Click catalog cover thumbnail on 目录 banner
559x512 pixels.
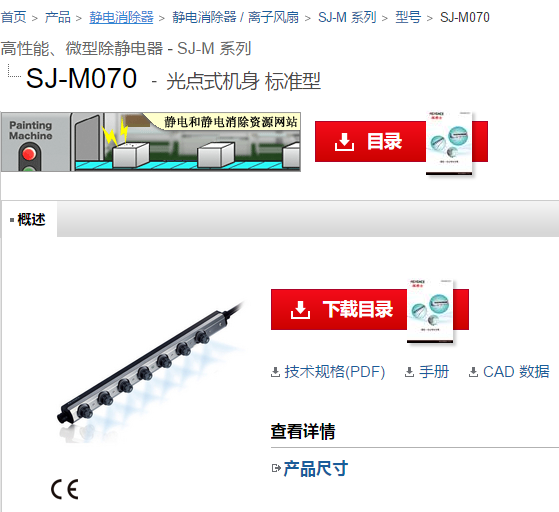[x=449, y=143]
